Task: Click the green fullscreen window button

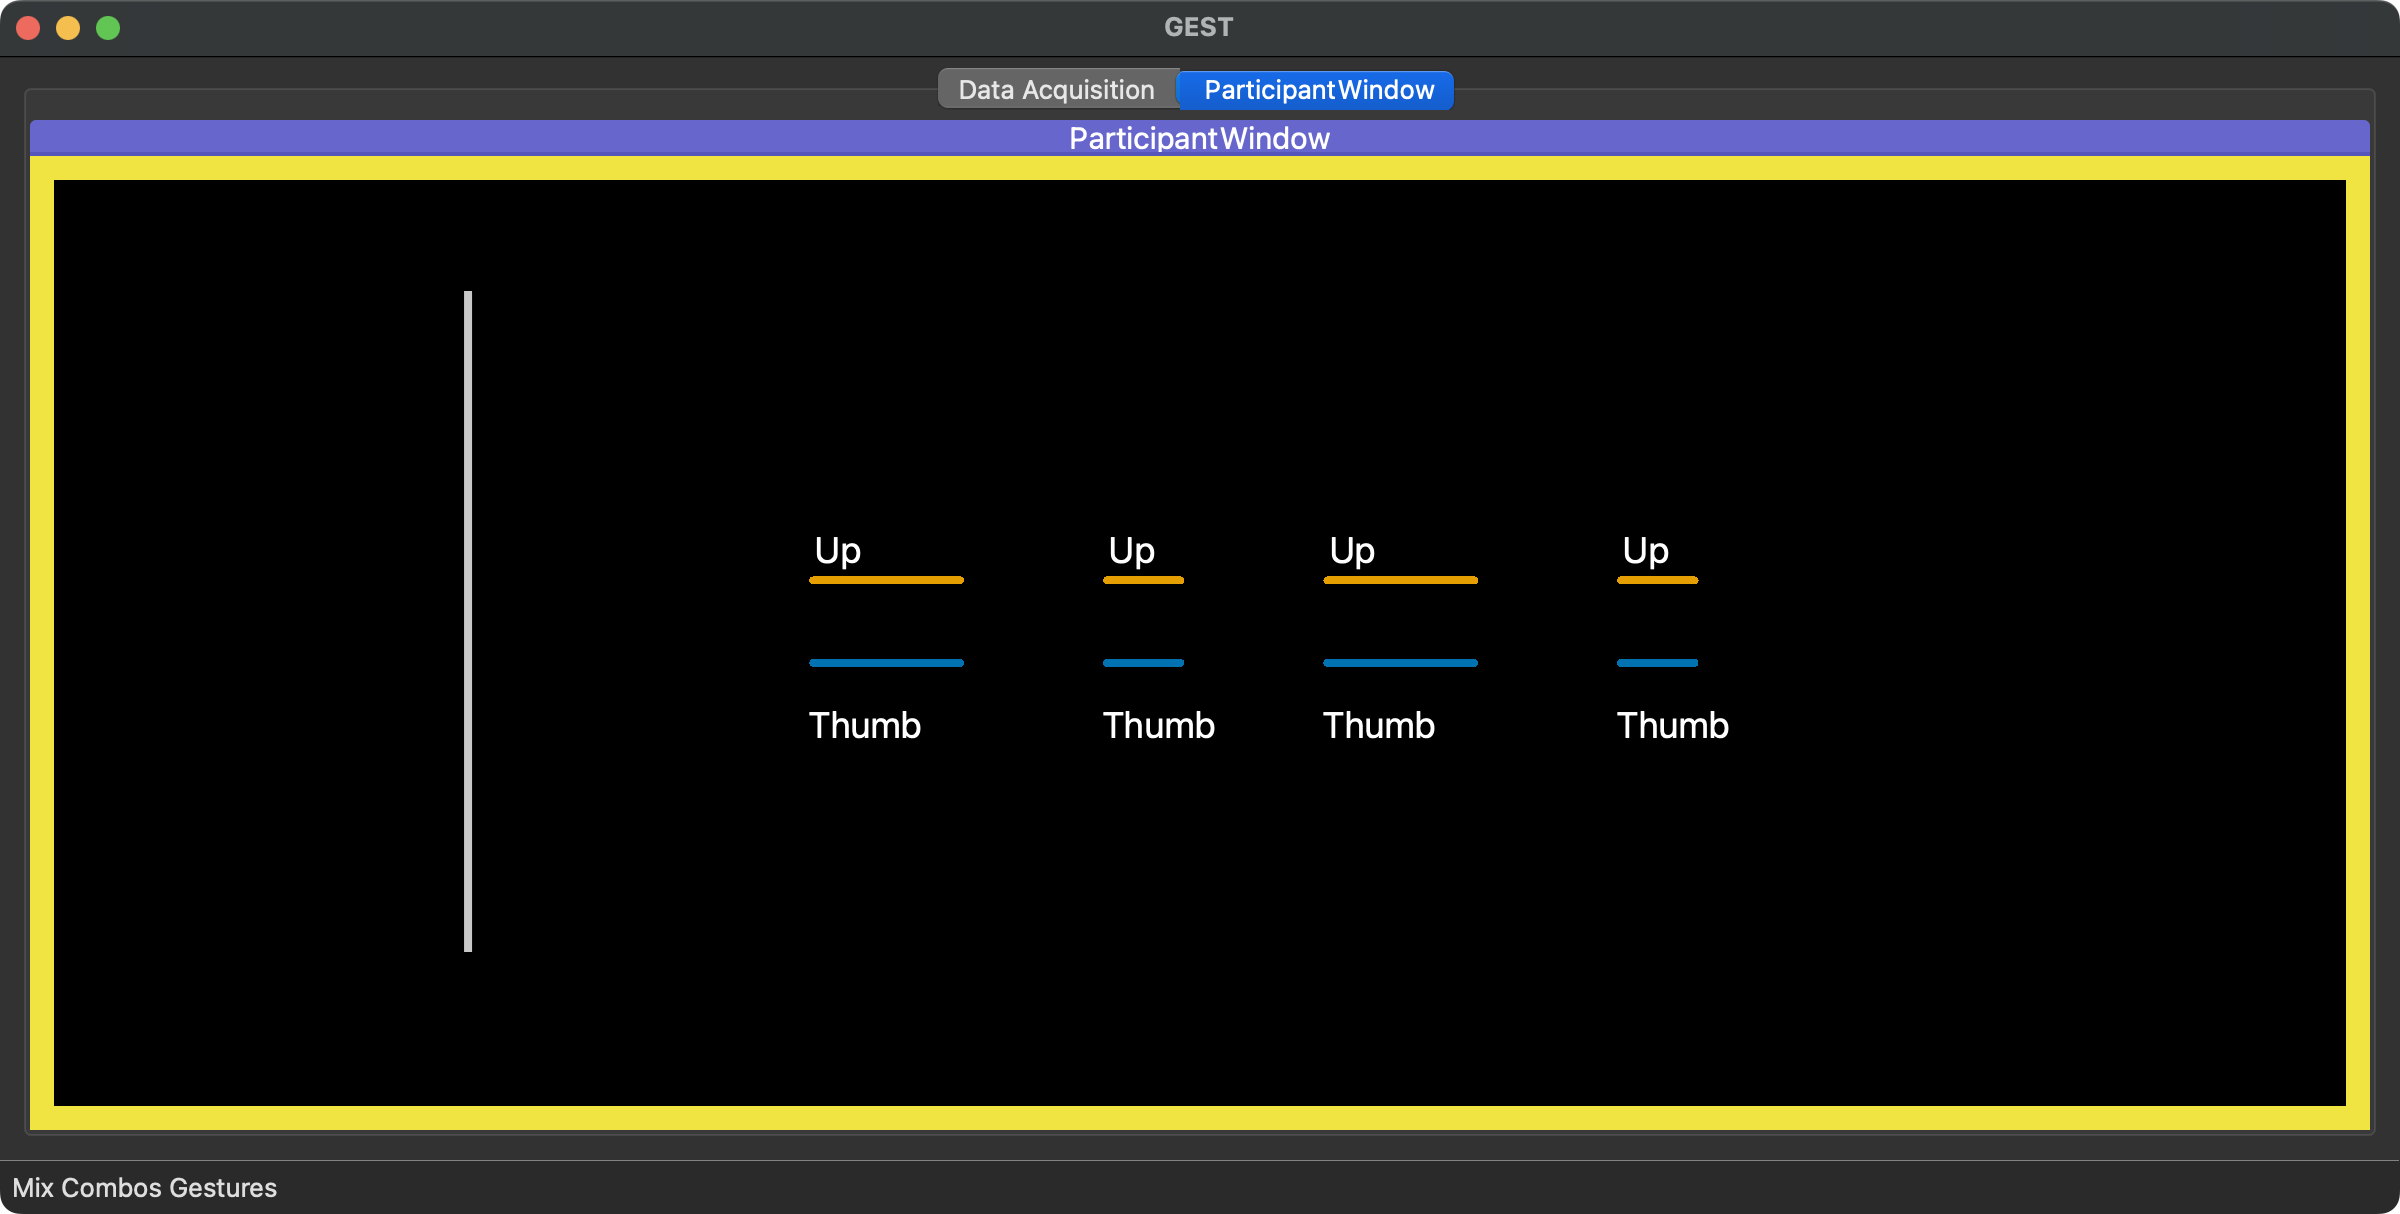Action: 108,28
